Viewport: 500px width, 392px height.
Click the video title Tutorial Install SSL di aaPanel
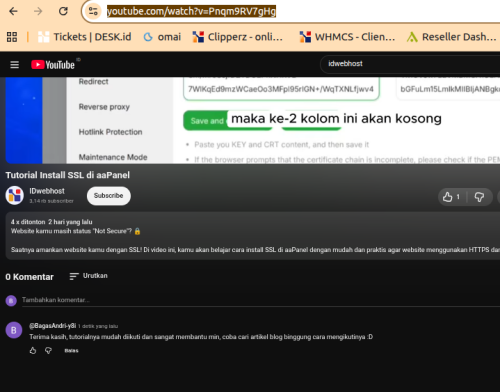click(x=68, y=175)
